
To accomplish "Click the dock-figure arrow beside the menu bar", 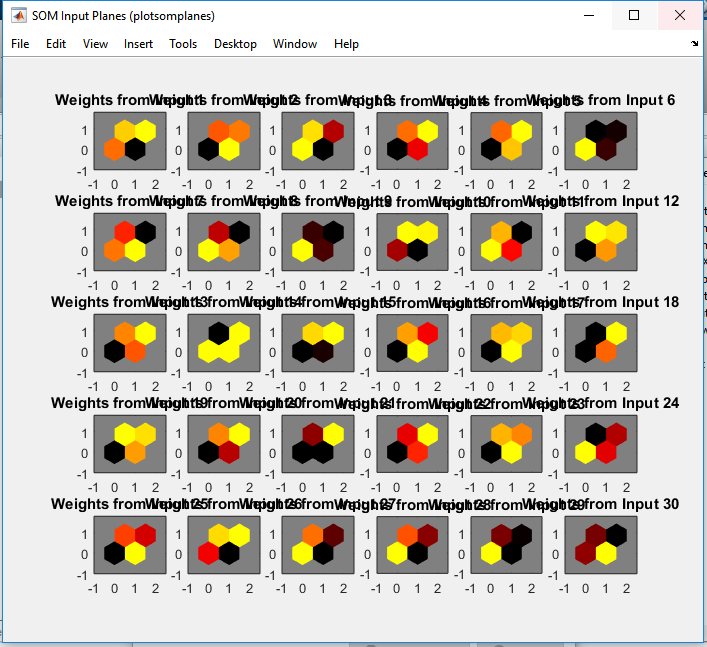I will point(694,44).
